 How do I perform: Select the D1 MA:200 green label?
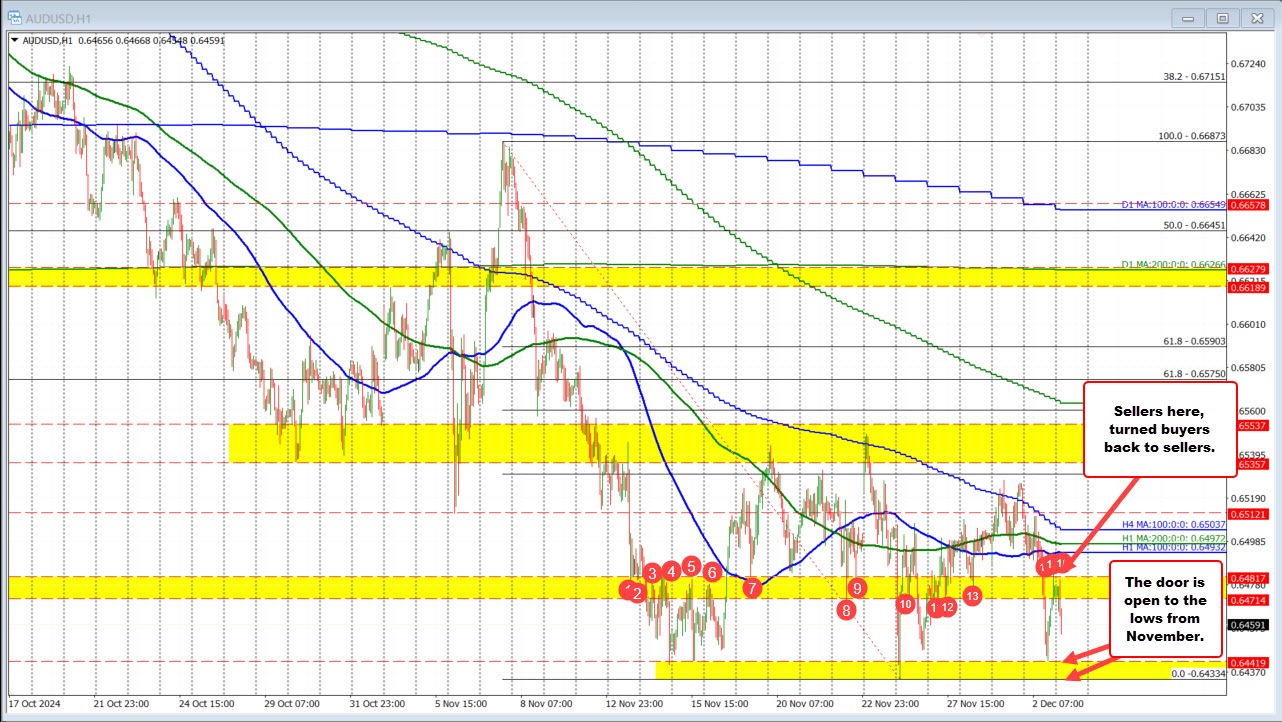(x=1175, y=262)
